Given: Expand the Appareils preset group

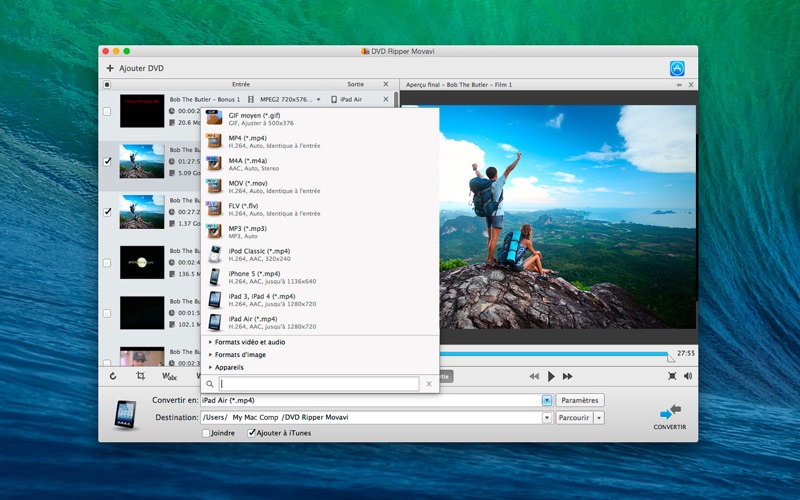Looking at the screenshot, I should [229, 367].
